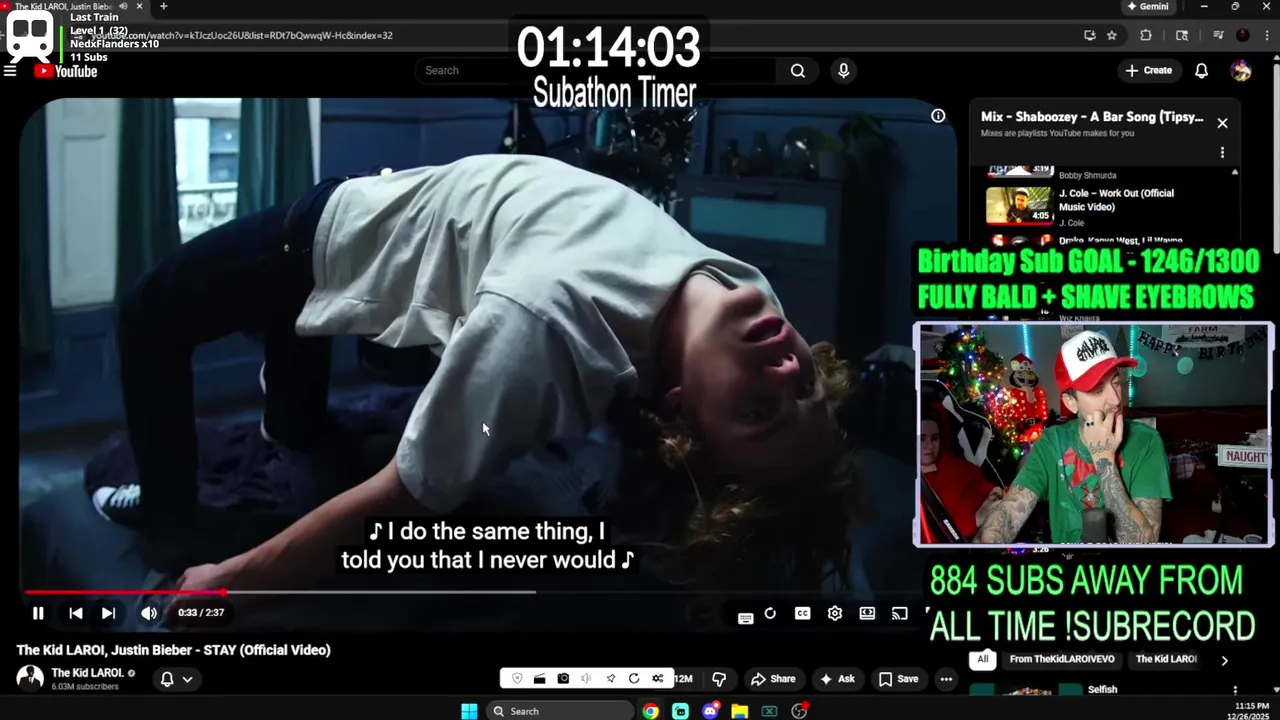Image resolution: width=1280 pixels, height=720 pixels.
Task: Open a new Chrome tab
Action: tap(163, 6)
